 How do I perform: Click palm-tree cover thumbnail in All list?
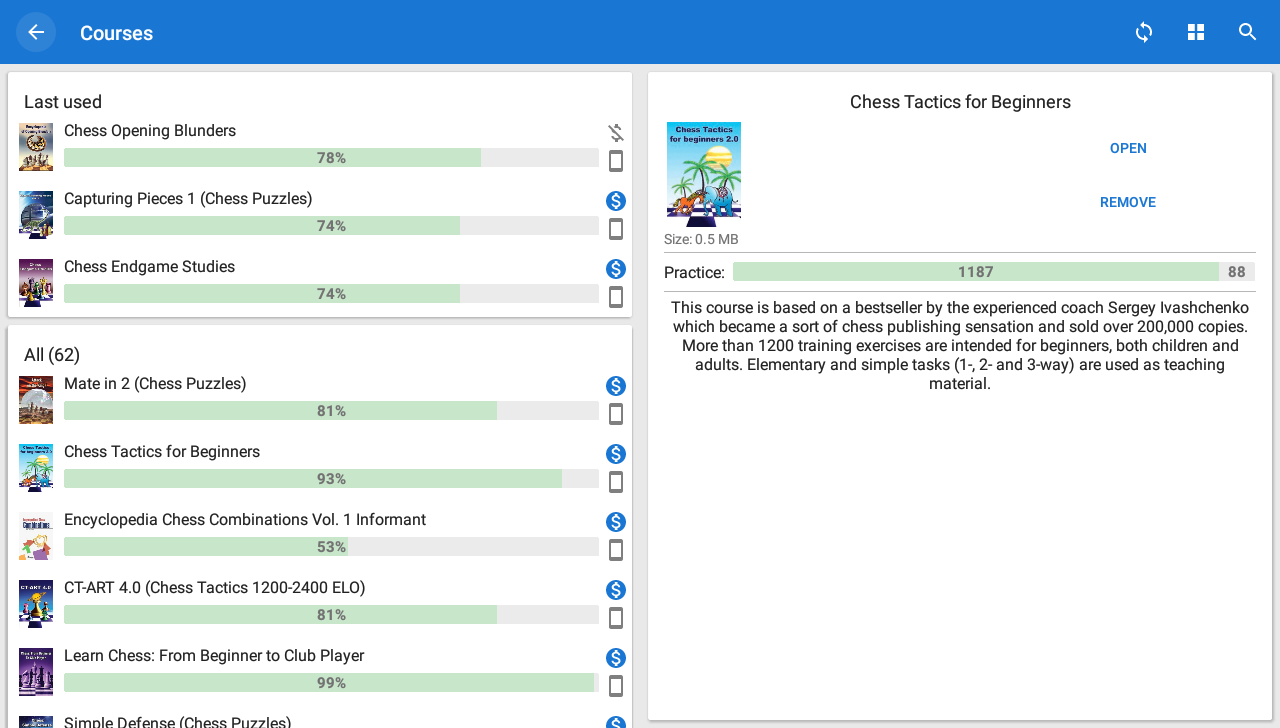click(x=36, y=468)
